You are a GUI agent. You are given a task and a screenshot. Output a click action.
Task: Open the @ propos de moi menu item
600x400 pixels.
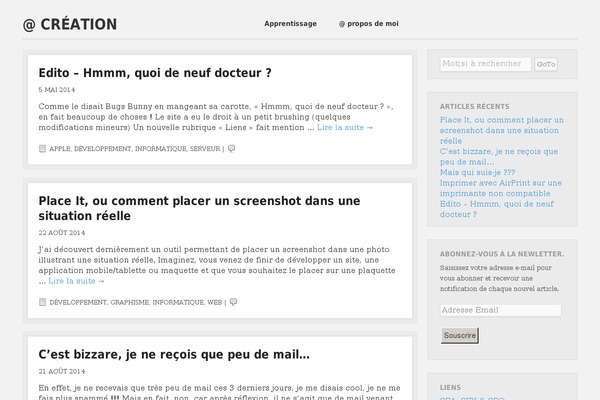click(368, 24)
